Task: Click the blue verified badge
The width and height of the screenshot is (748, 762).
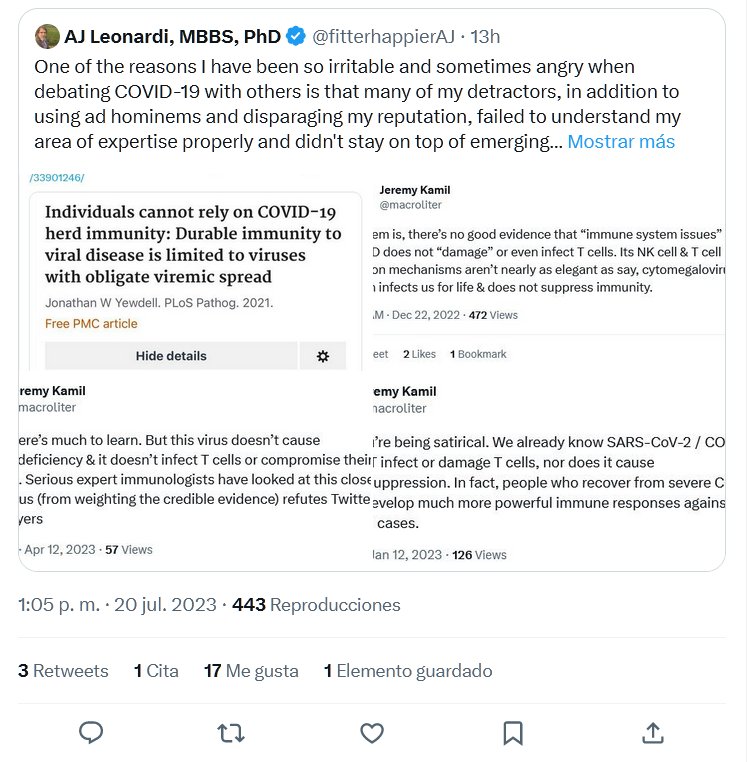Action: point(296,37)
